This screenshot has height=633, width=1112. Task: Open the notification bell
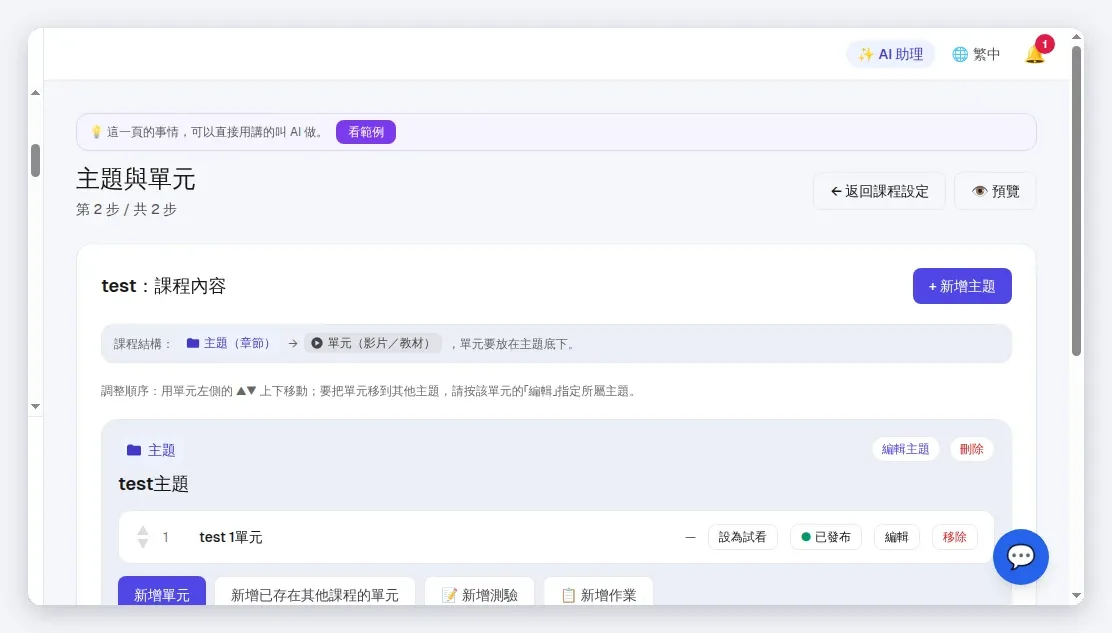[1035, 54]
